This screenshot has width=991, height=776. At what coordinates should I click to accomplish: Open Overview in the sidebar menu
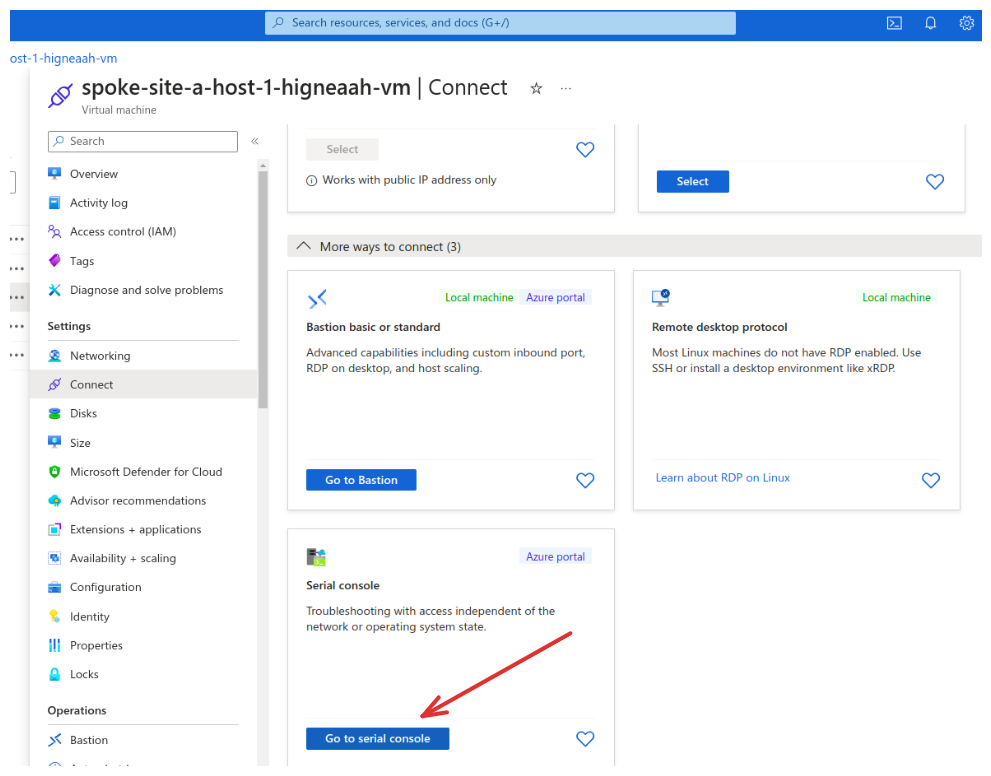point(94,174)
